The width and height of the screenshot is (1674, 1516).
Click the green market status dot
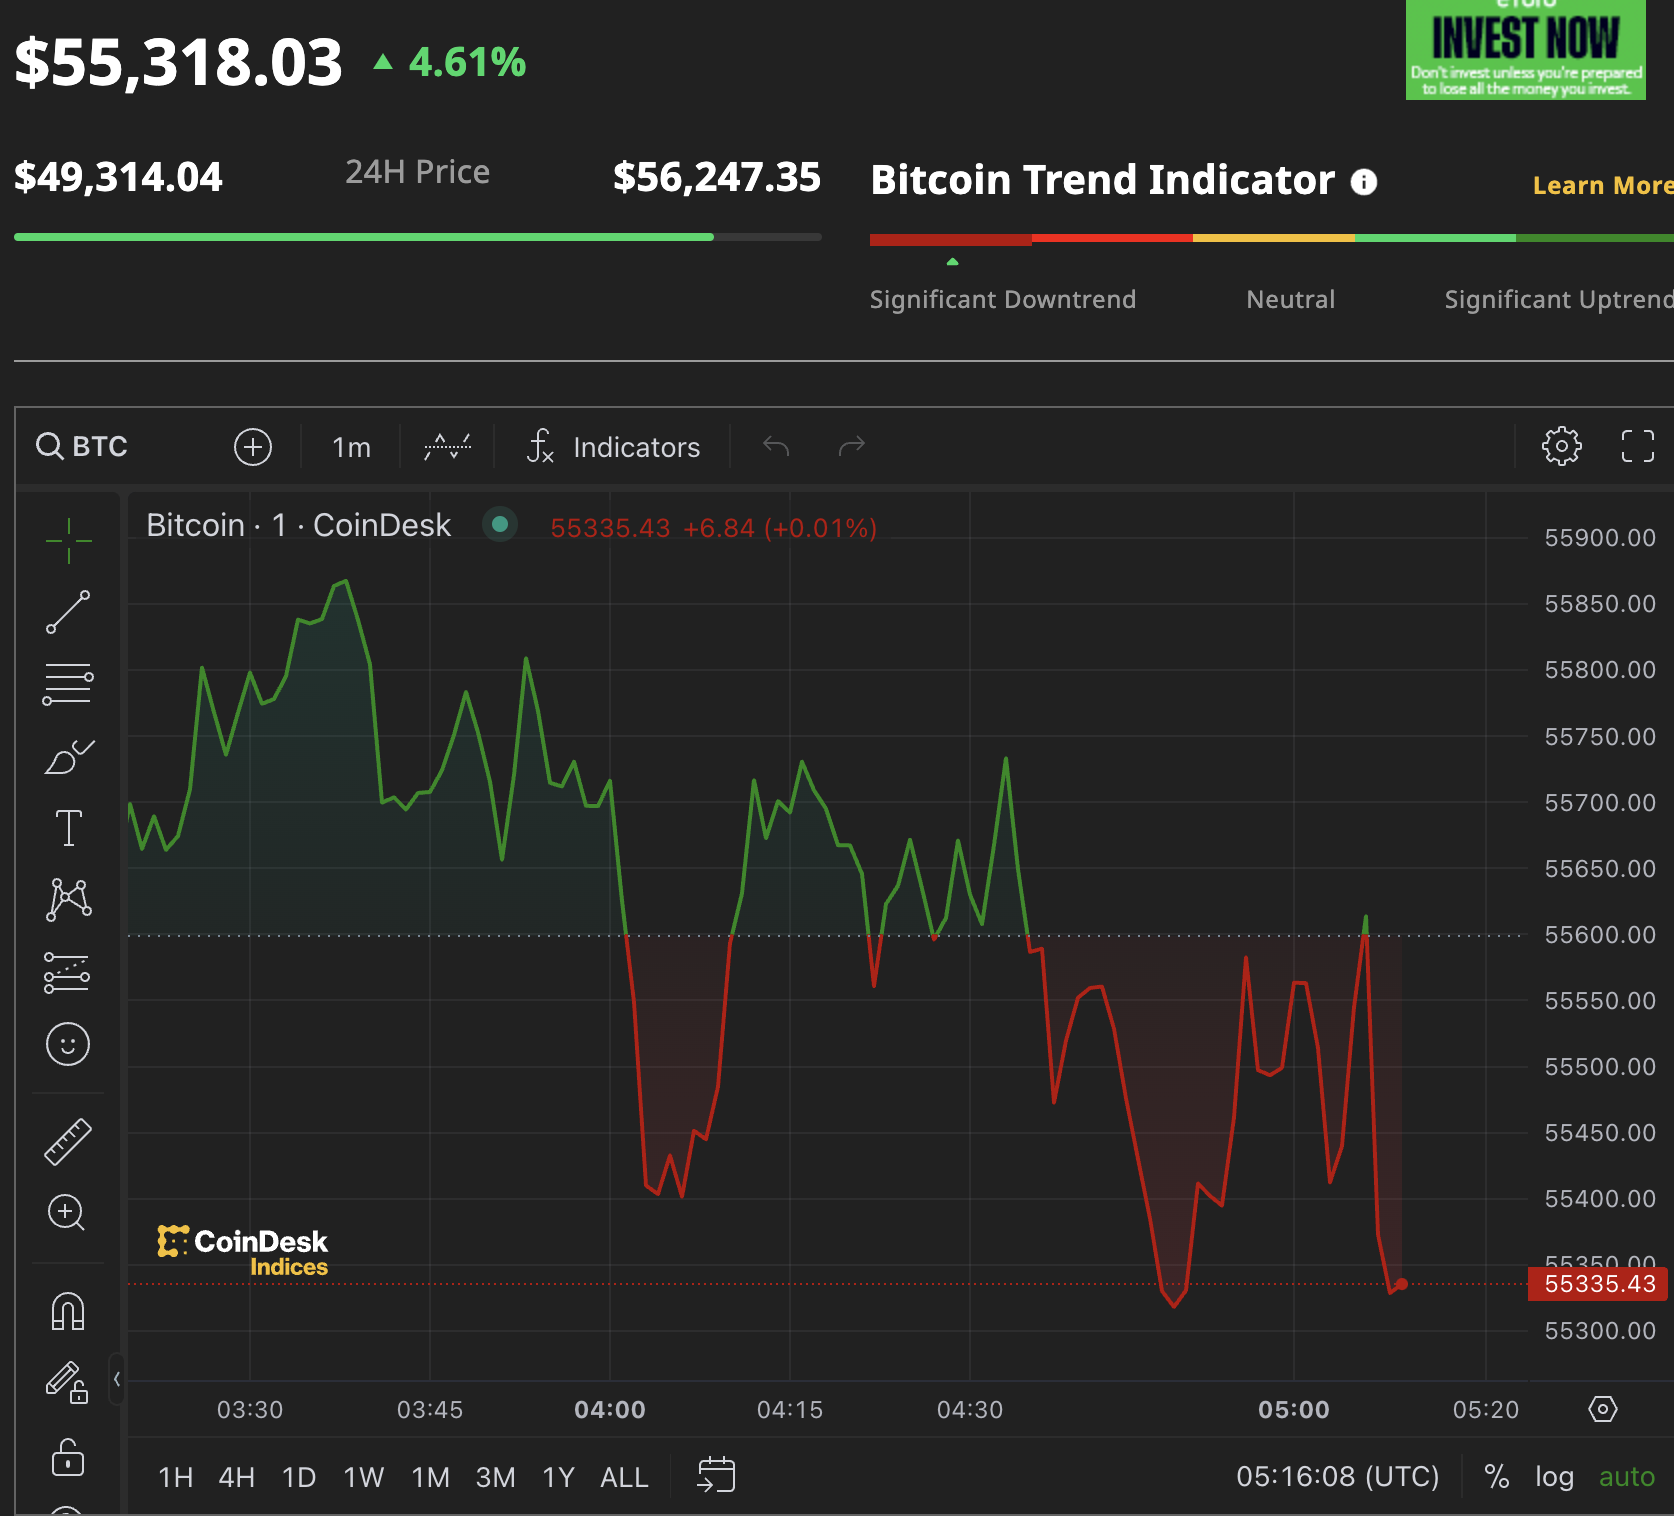coord(500,524)
